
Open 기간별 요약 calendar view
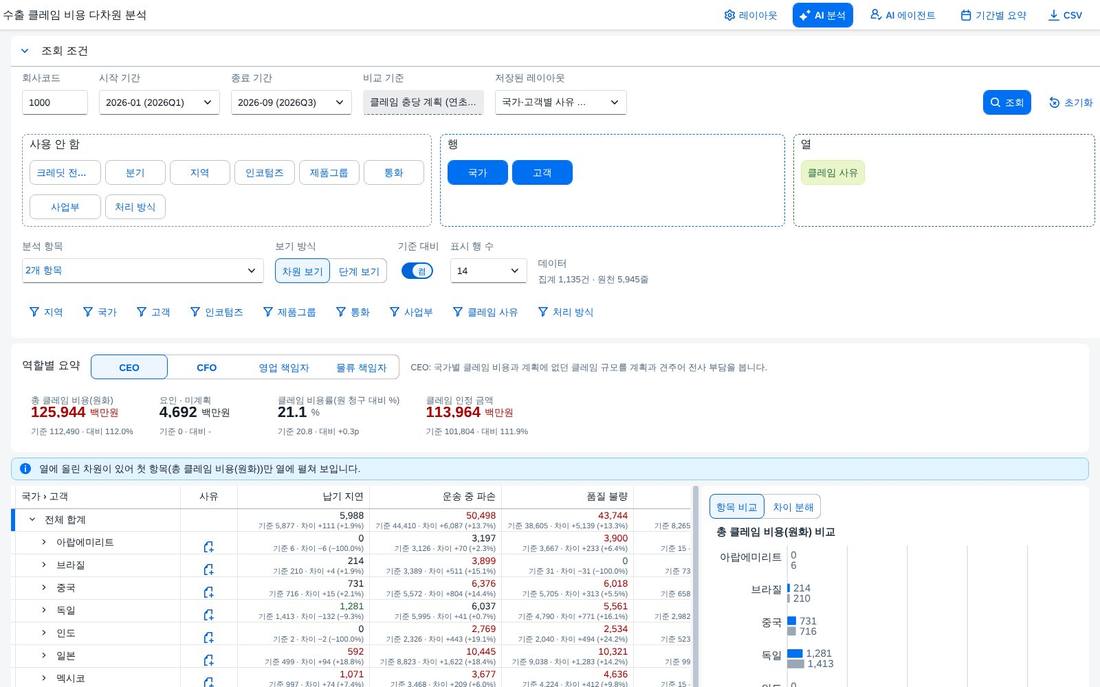click(993, 15)
